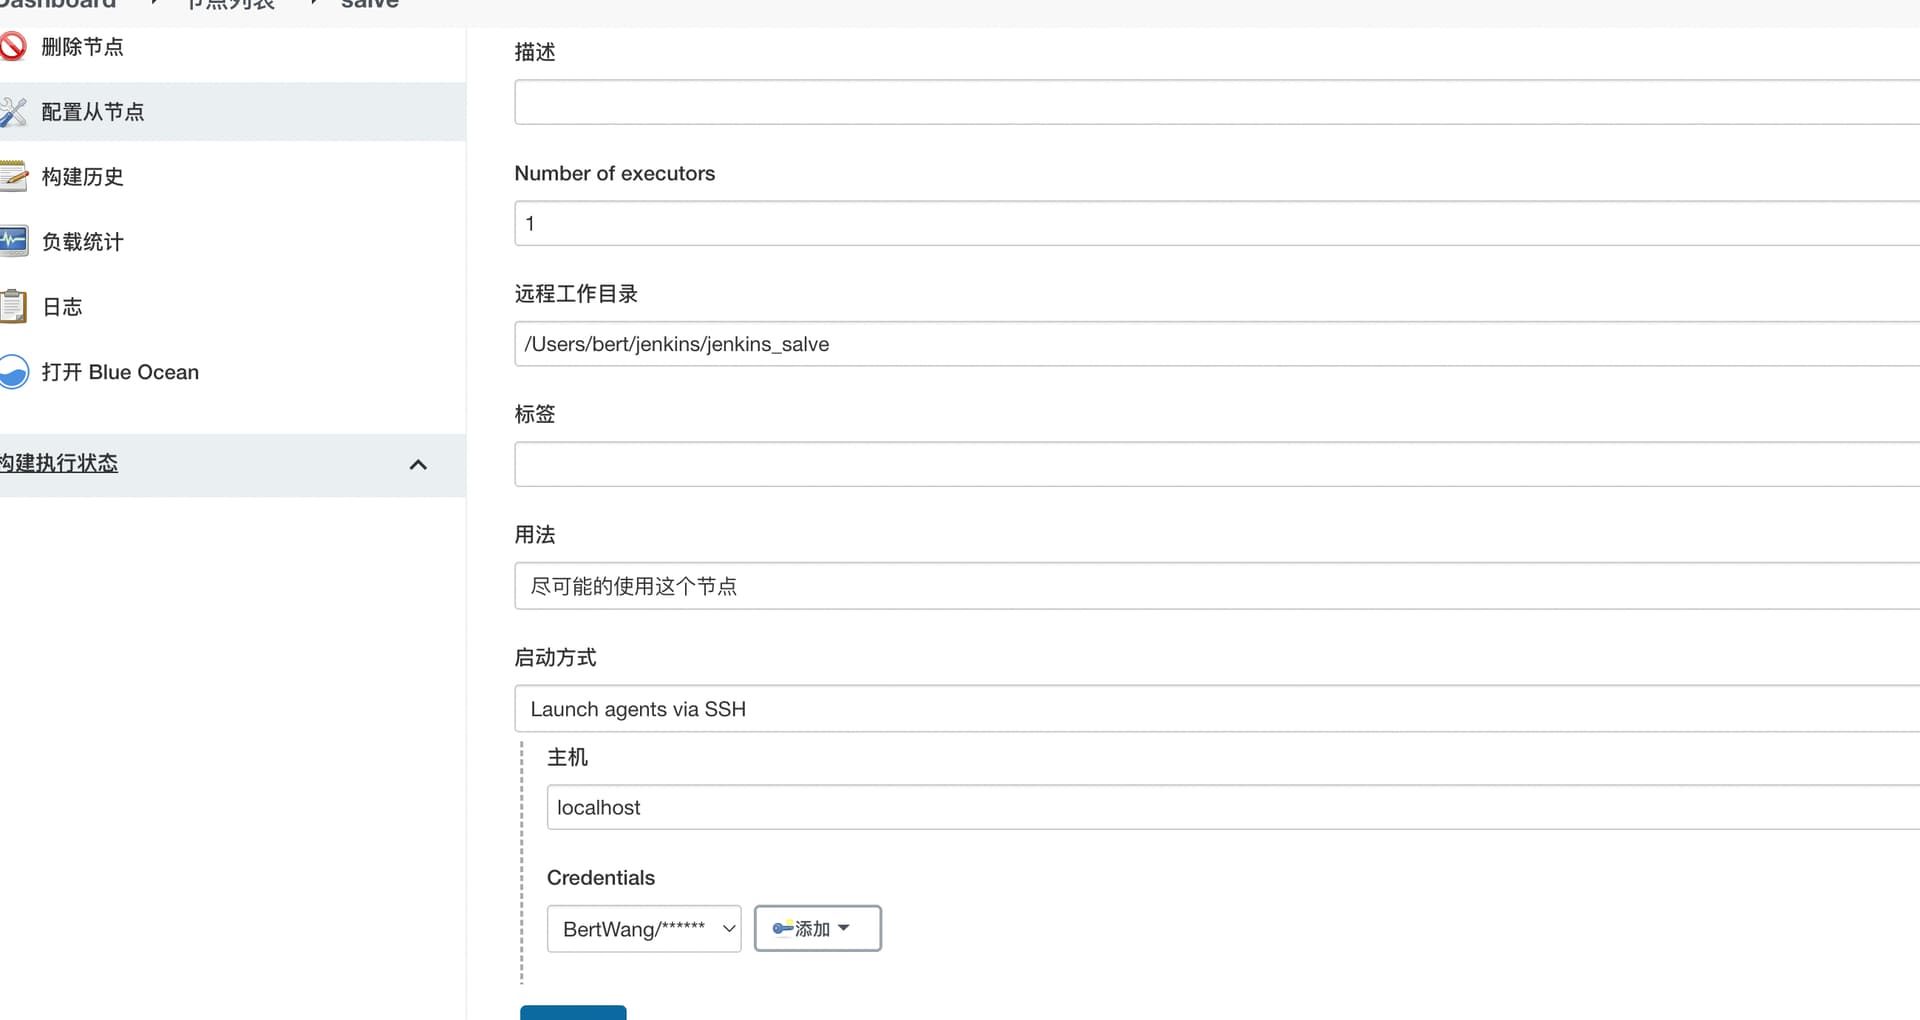The image size is (1920, 1020).
Task: Open the BertWang credentials dropdown
Action: click(644, 929)
